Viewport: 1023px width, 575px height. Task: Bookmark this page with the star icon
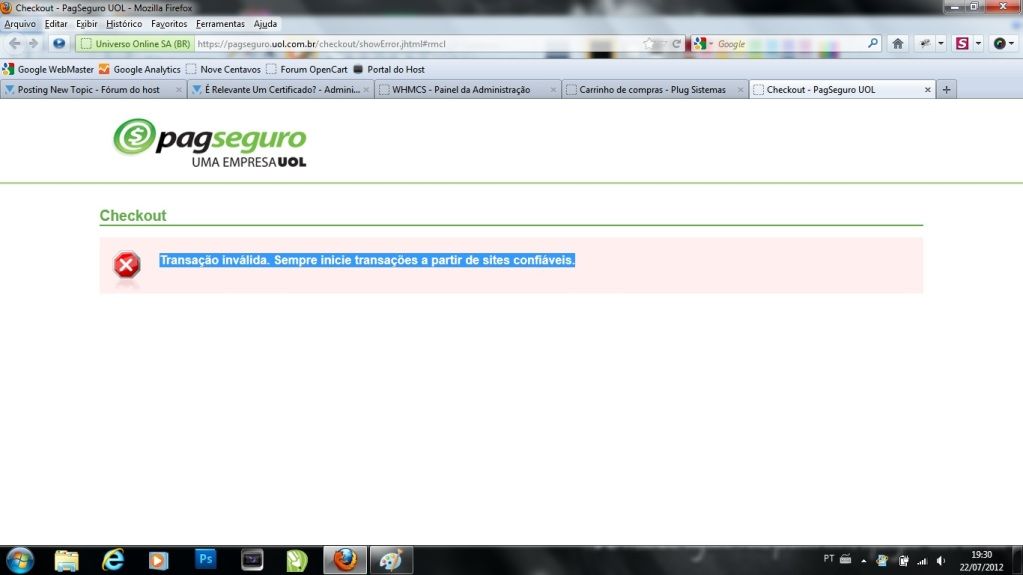[x=649, y=44]
